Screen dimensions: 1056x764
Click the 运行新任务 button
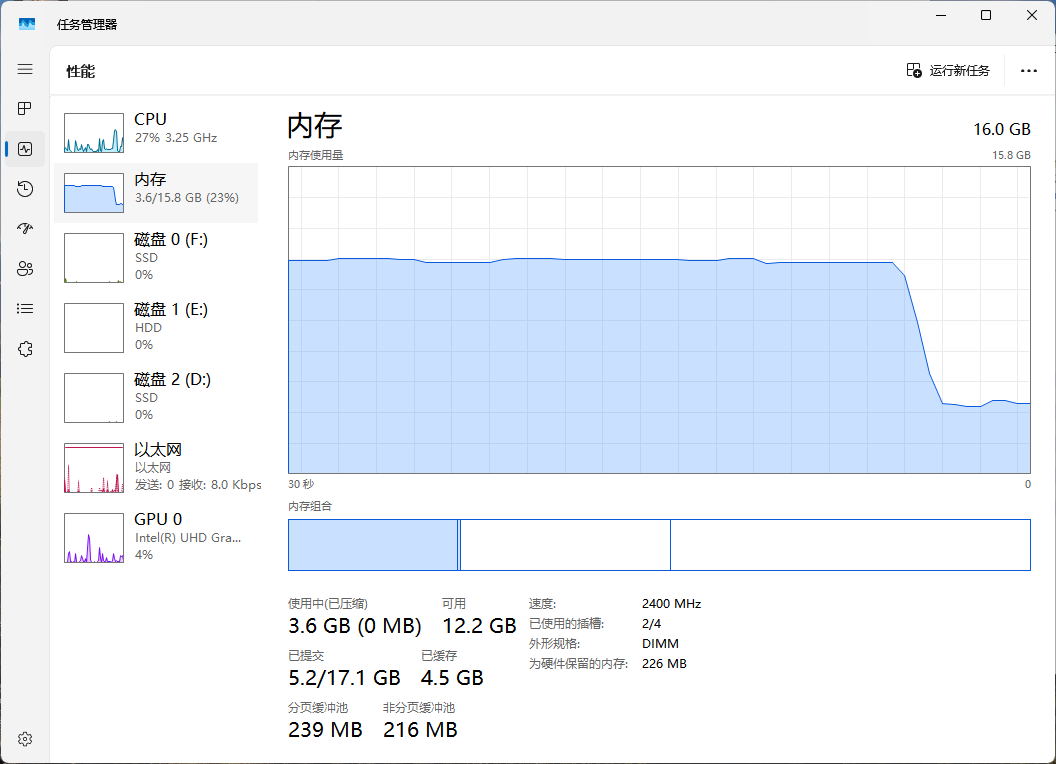tap(948, 70)
